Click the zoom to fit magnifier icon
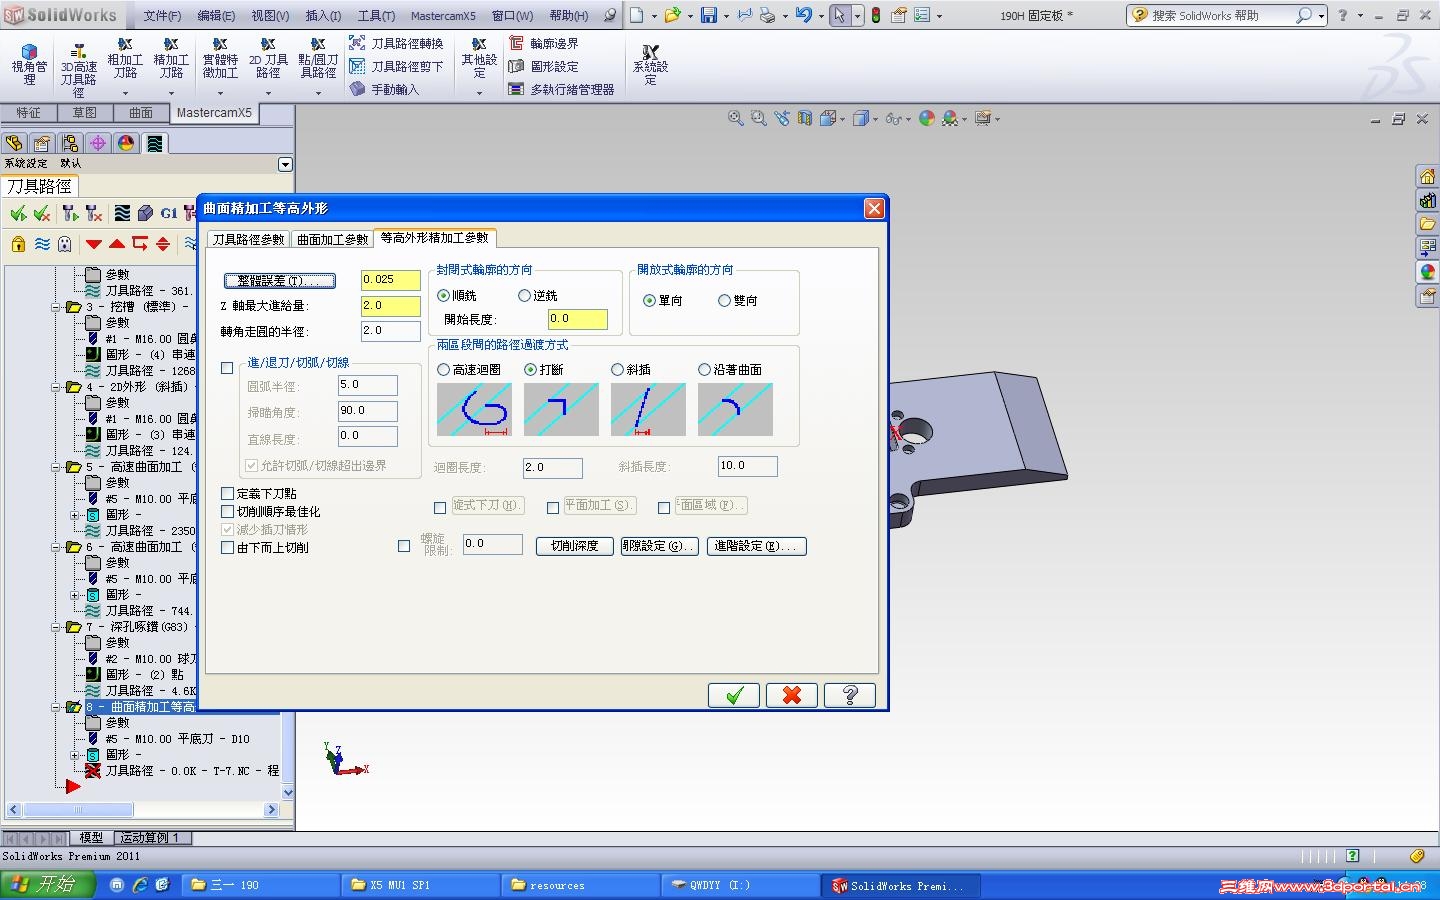Screen dimensions: 1440x900 [736, 118]
